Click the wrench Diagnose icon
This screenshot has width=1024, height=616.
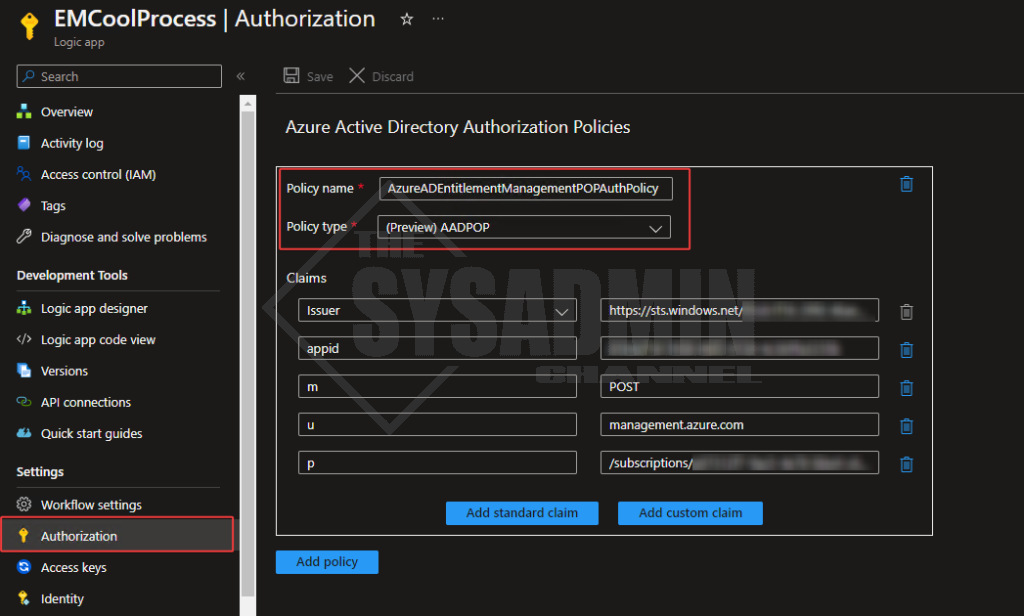point(24,236)
